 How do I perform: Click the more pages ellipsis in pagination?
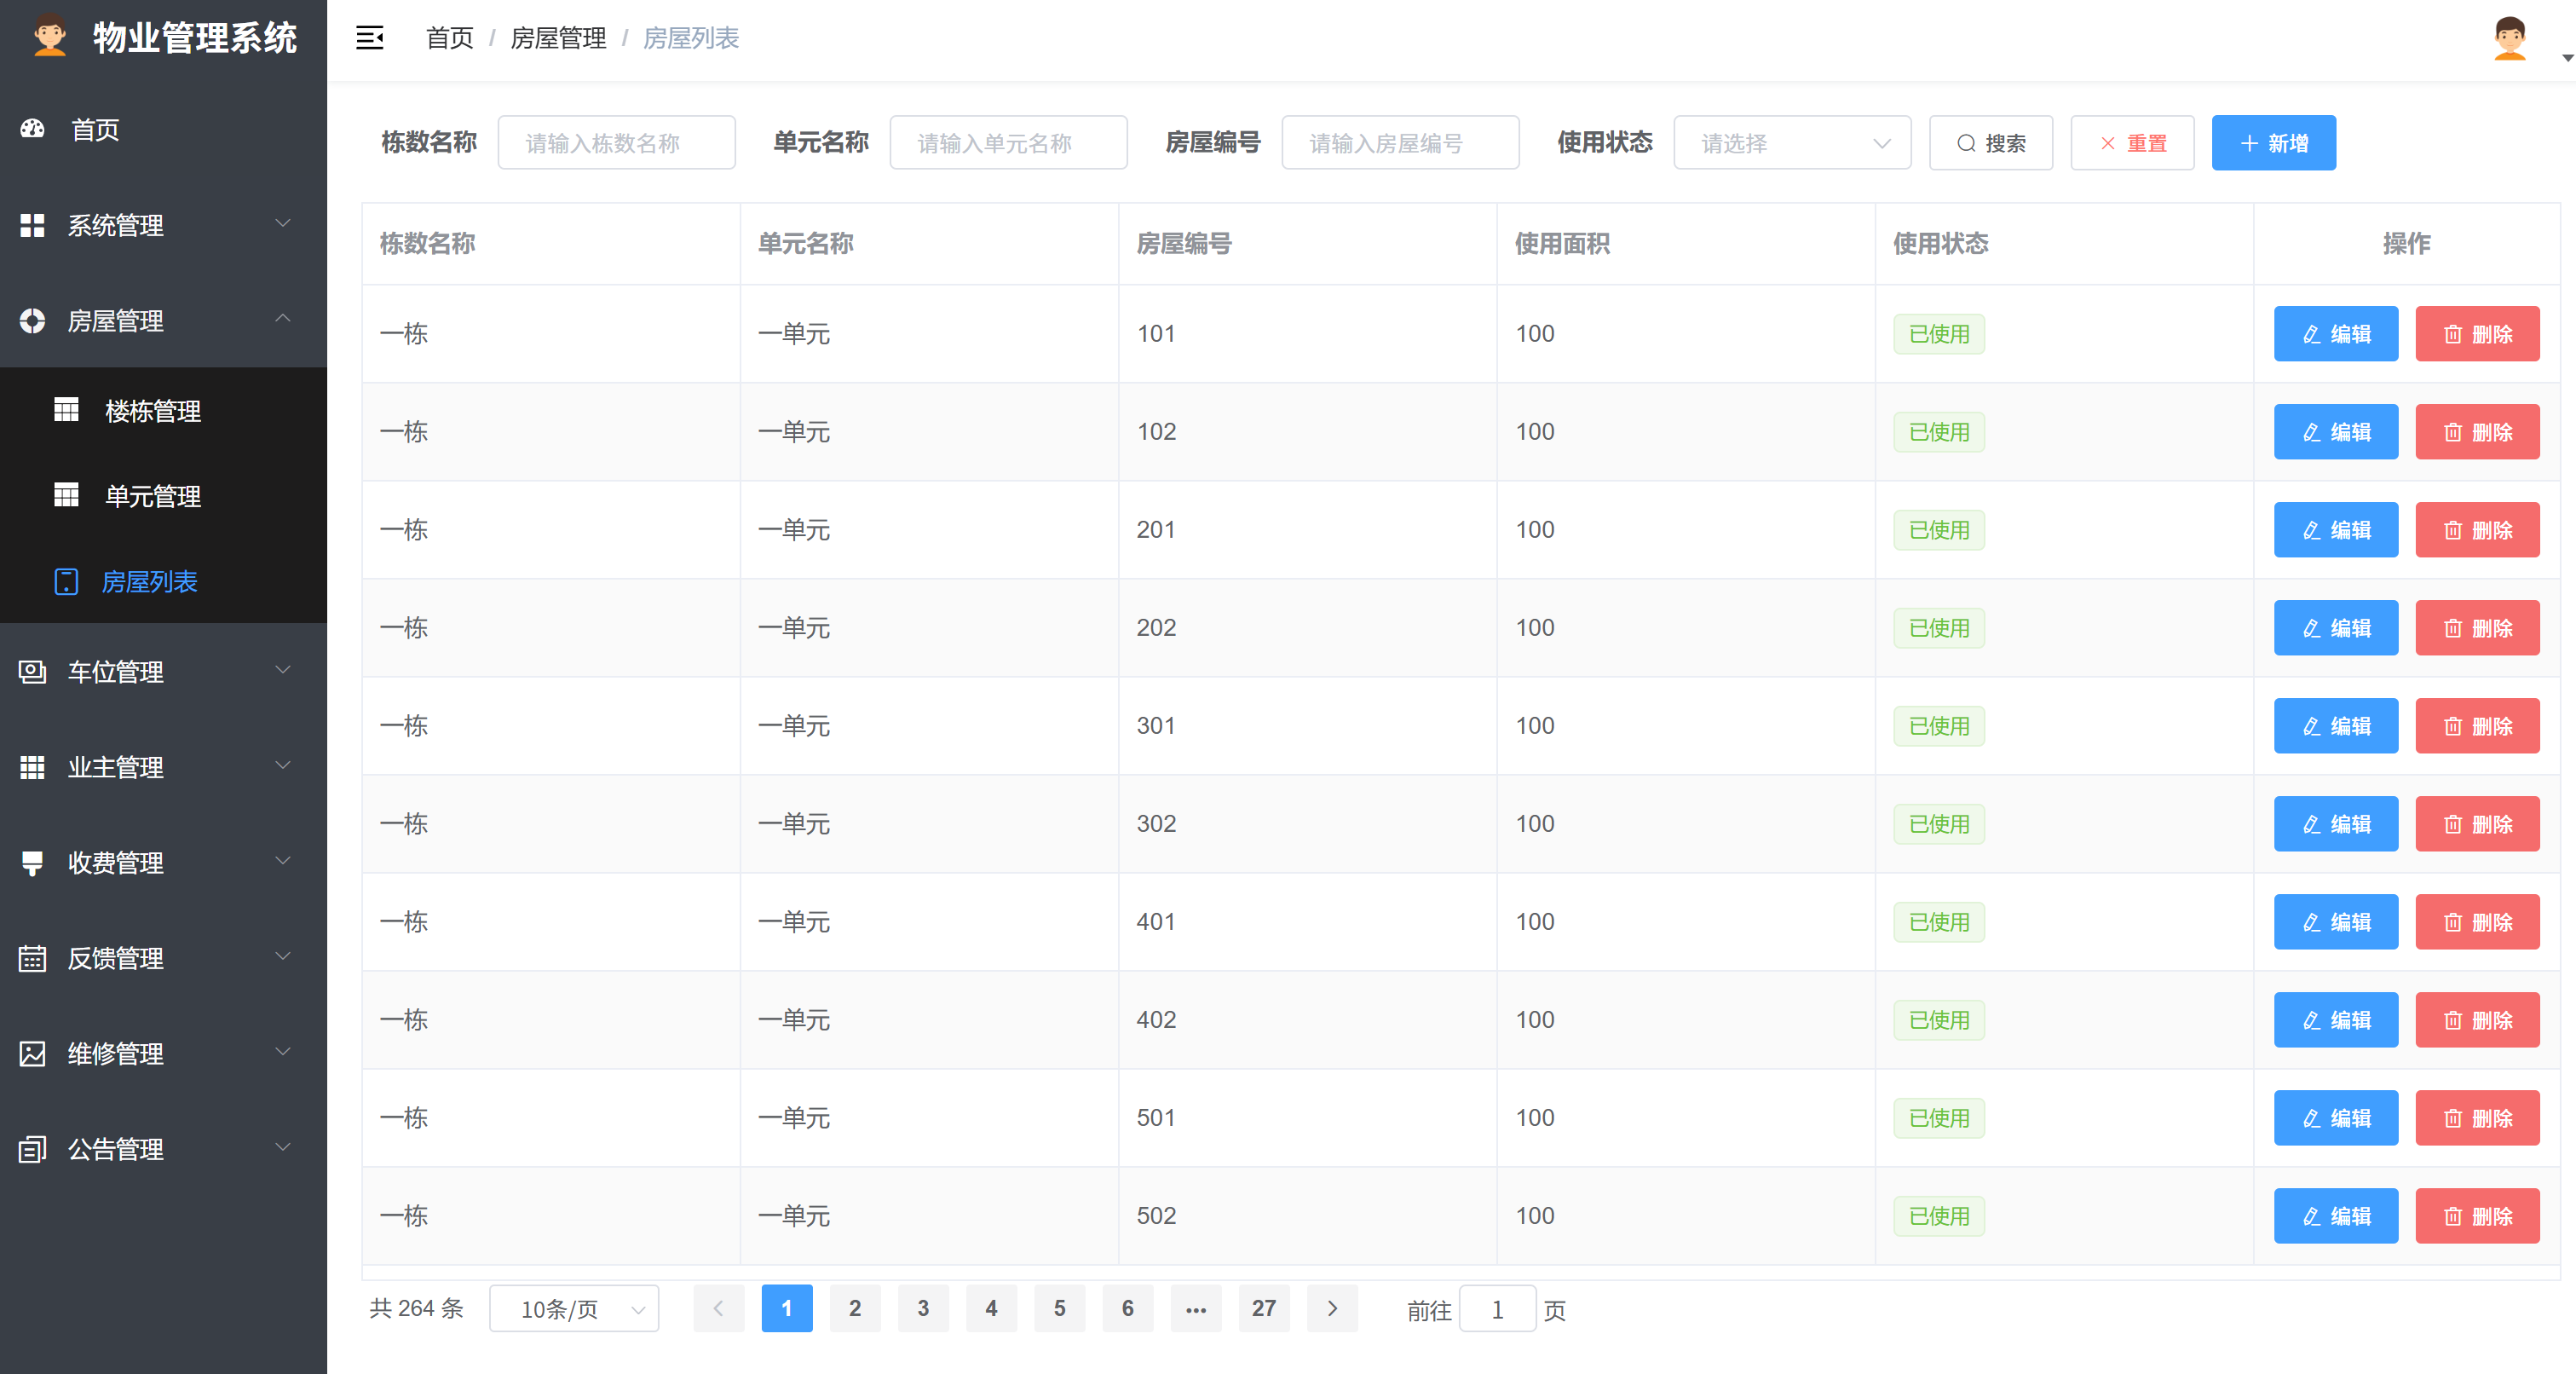point(1196,1308)
